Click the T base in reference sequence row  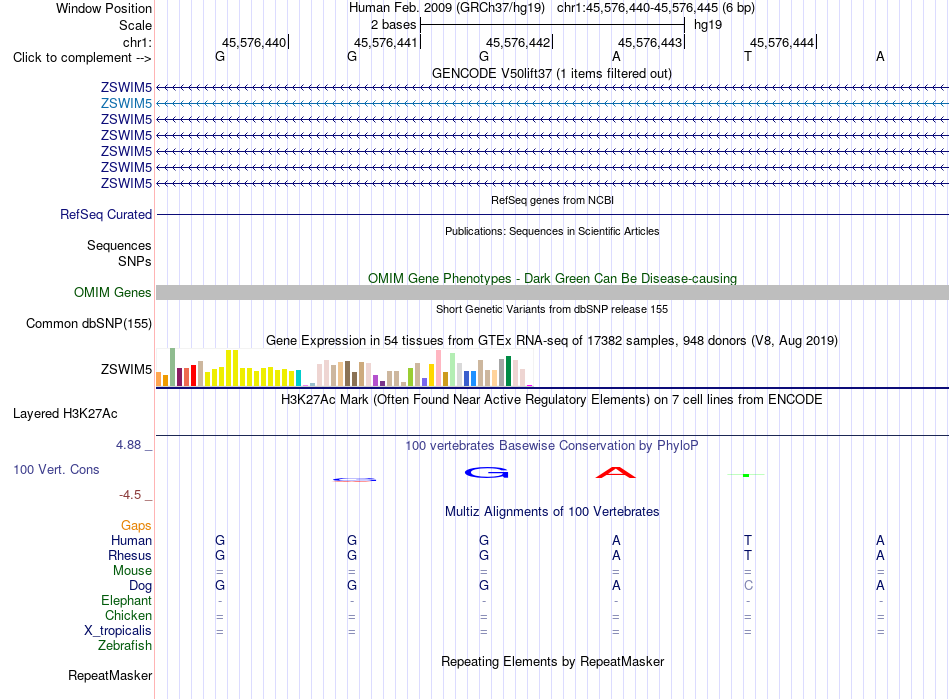[x=748, y=56]
